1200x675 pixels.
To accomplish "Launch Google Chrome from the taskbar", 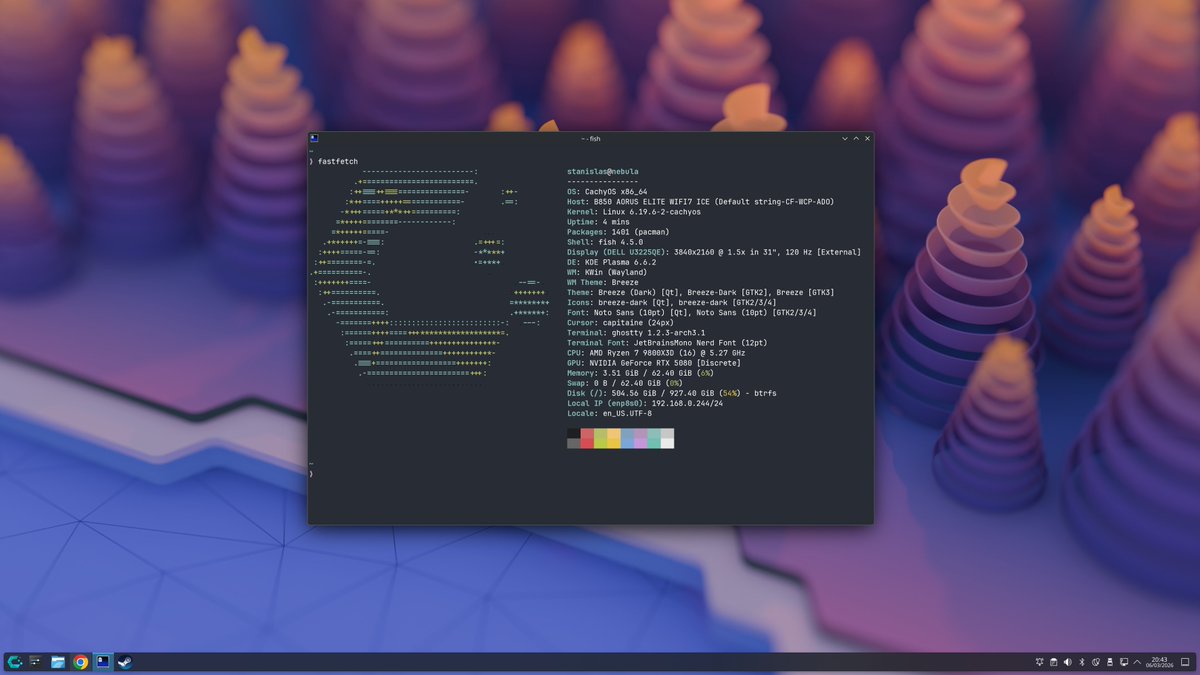I will coord(81,662).
